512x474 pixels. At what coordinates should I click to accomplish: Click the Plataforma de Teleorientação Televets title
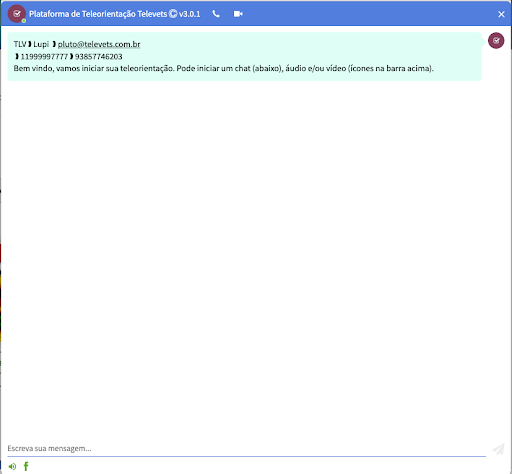(x=98, y=14)
